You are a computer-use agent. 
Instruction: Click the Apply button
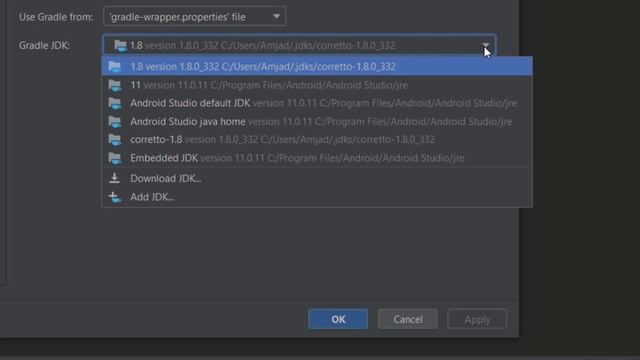(x=477, y=319)
